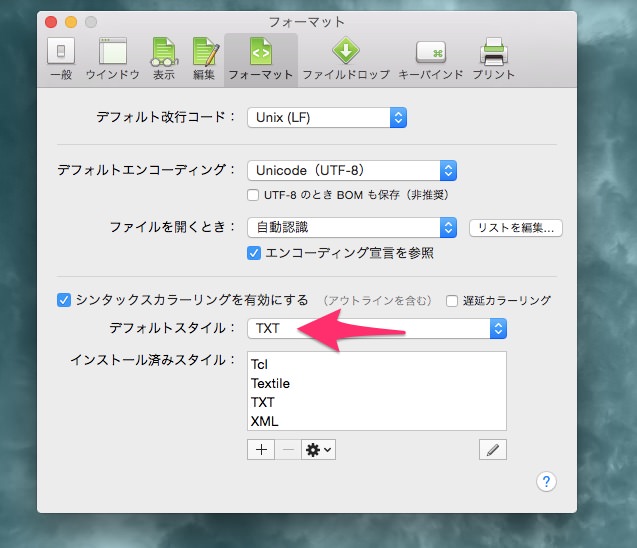Viewport: 637px width, 548px height.
Task: Select Textile in installed styles list
Action: 377,383
